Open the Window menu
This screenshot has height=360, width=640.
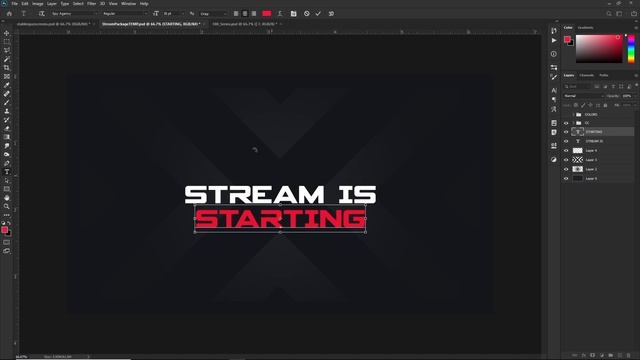click(129, 4)
